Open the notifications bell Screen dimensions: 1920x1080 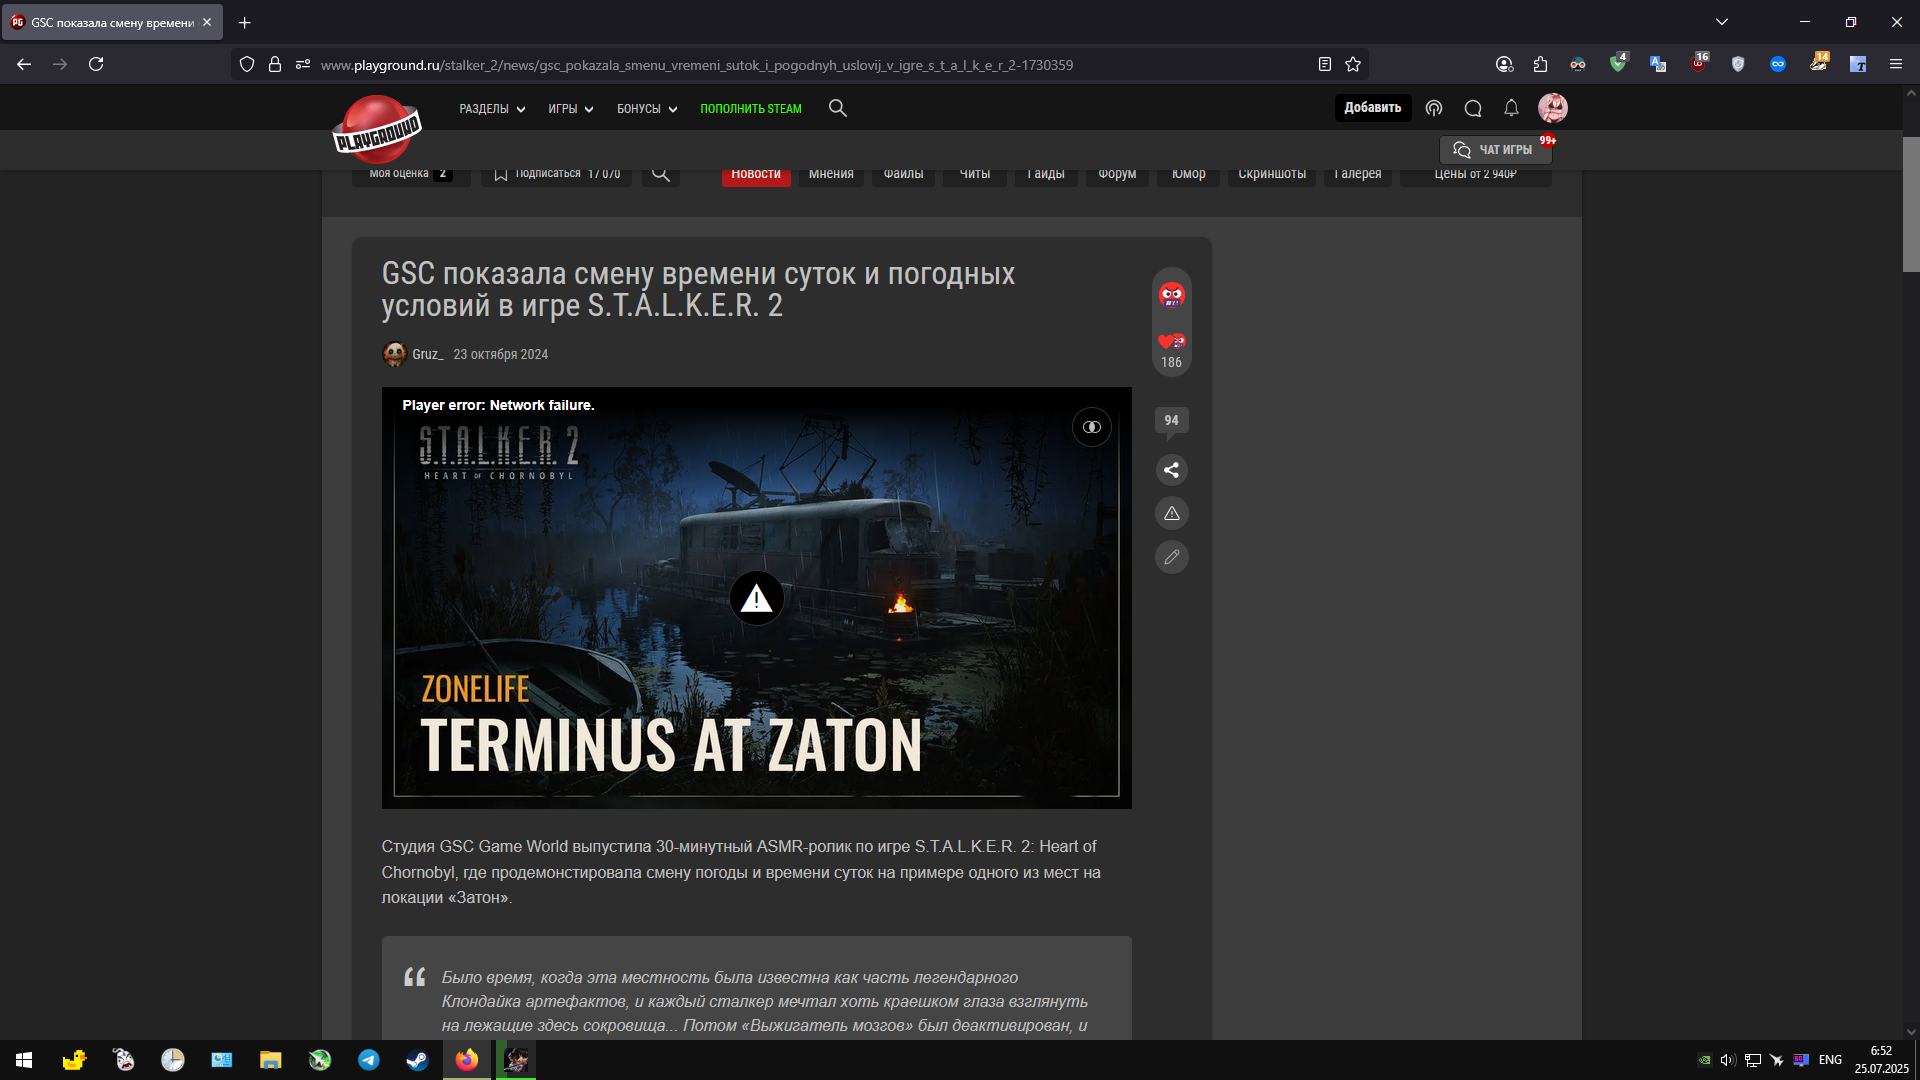pos(1511,108)
